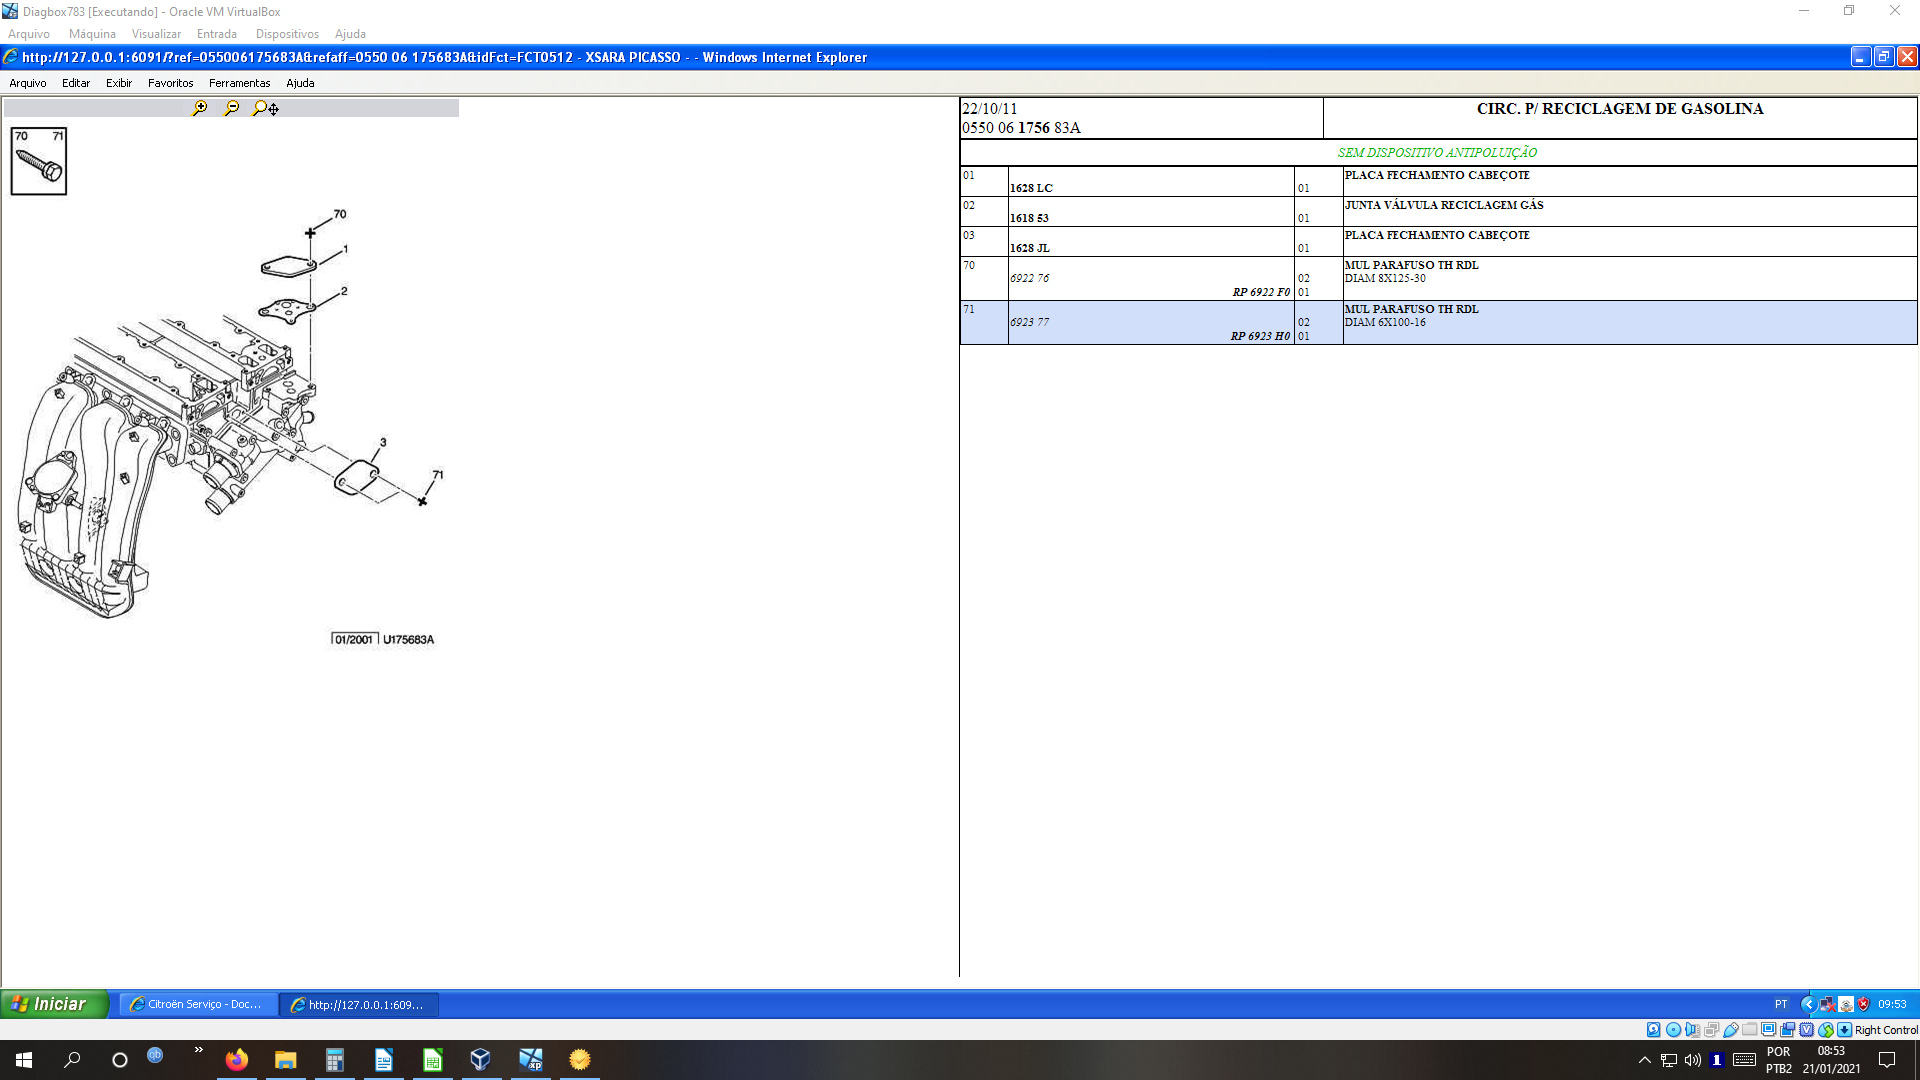
Task: Click the XP security alert shield icon
Action: (1864, 1004)
